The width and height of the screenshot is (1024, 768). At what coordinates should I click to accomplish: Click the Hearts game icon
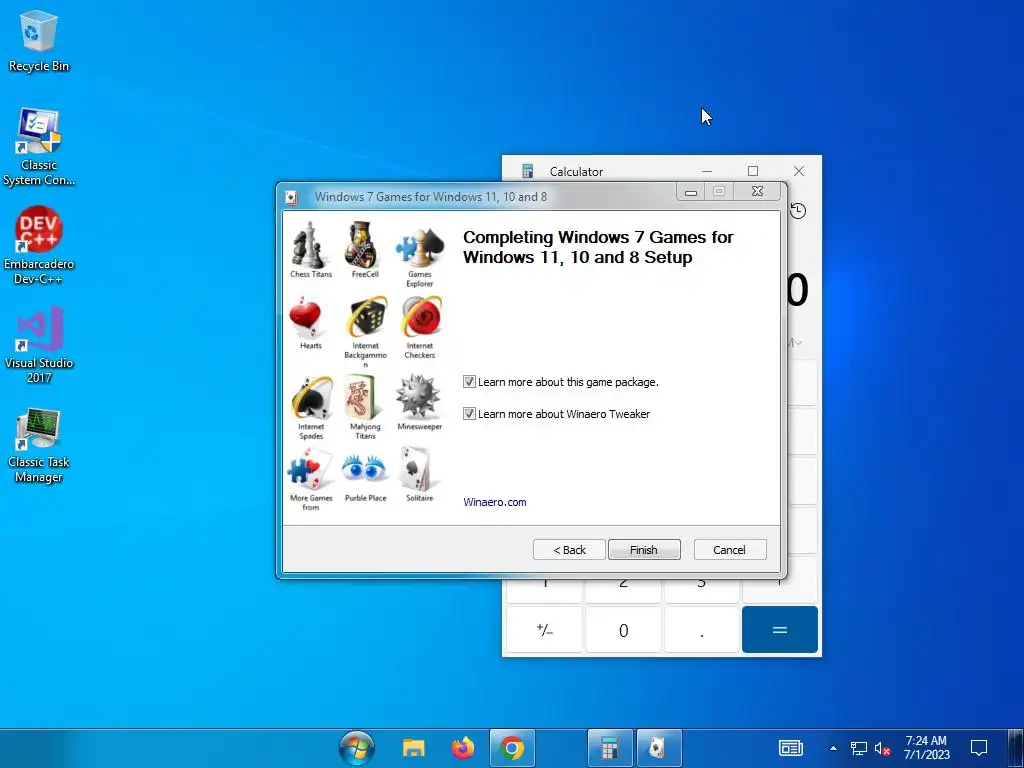(x=306, y=317)
